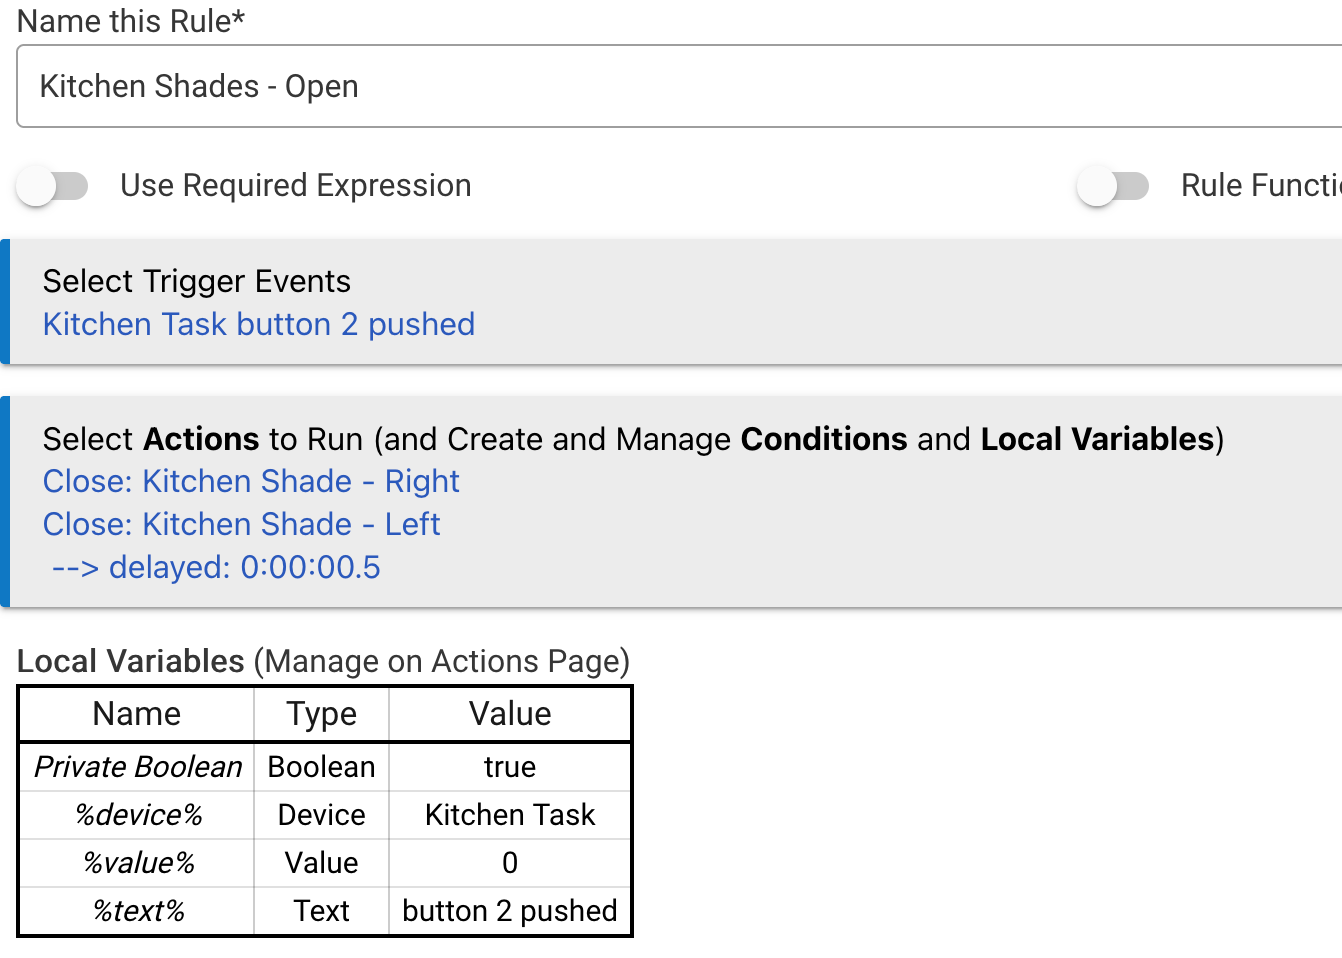Select the %text% variable name cell
The image size is (1342, 958).
(x=138, y=911)
